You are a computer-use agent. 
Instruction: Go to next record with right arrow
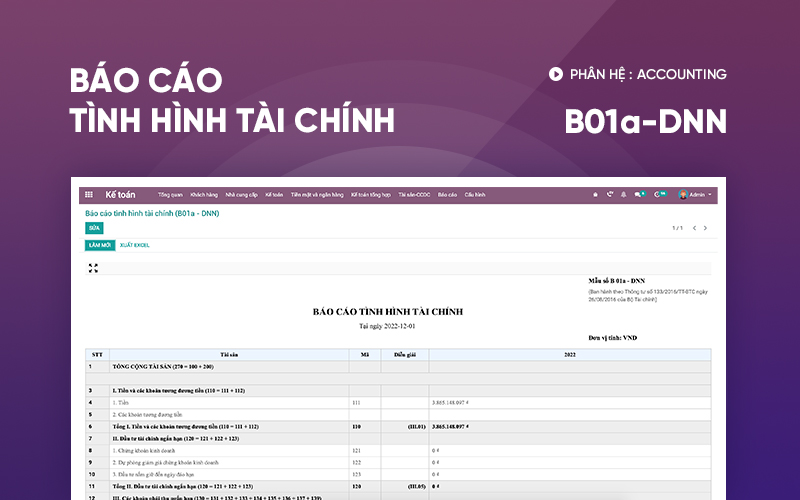705,228
